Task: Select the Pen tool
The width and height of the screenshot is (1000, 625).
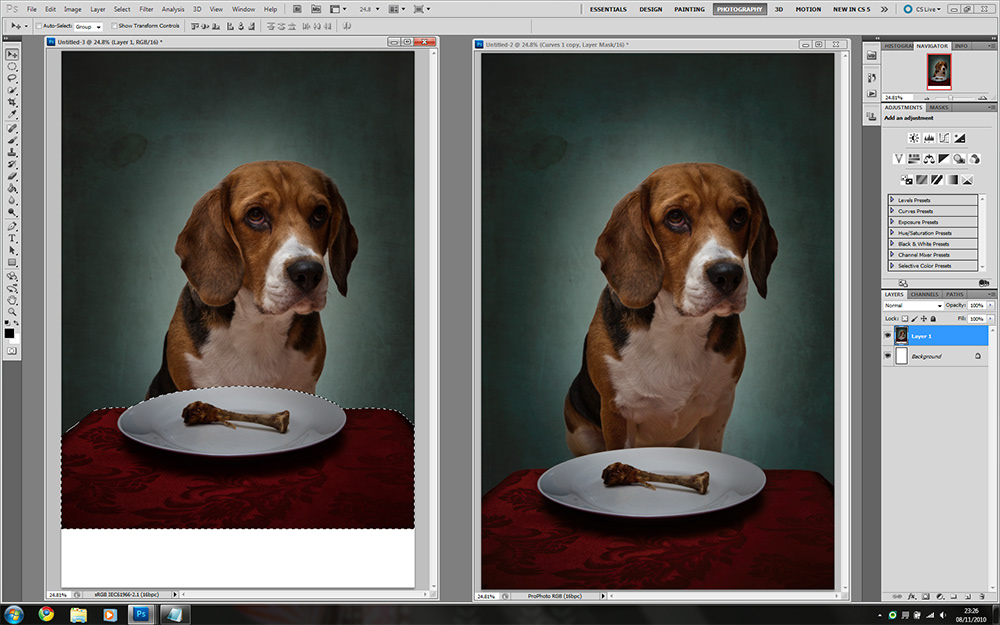Action: pyautogui.click(x=11, y=226)
